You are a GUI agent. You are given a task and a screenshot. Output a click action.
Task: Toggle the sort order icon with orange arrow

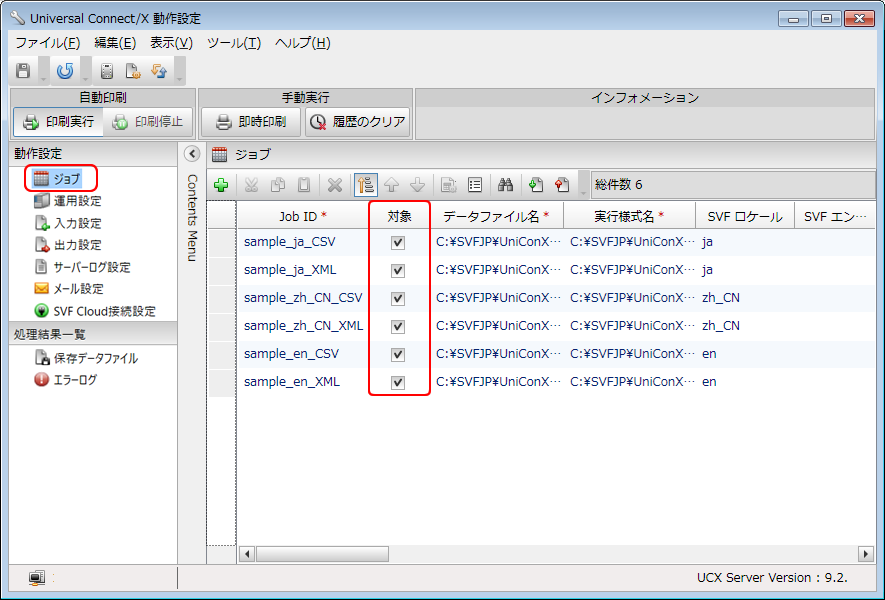pyautogui.click(x=366, y=185)
